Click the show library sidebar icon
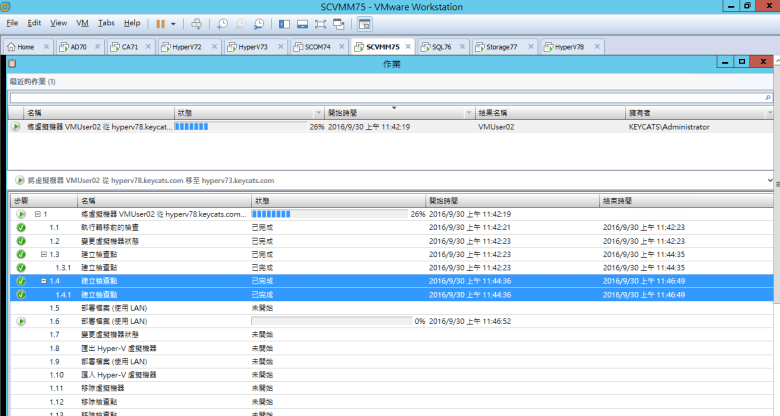Viewport: 780px width, 416px height. (x=285, y=22)
